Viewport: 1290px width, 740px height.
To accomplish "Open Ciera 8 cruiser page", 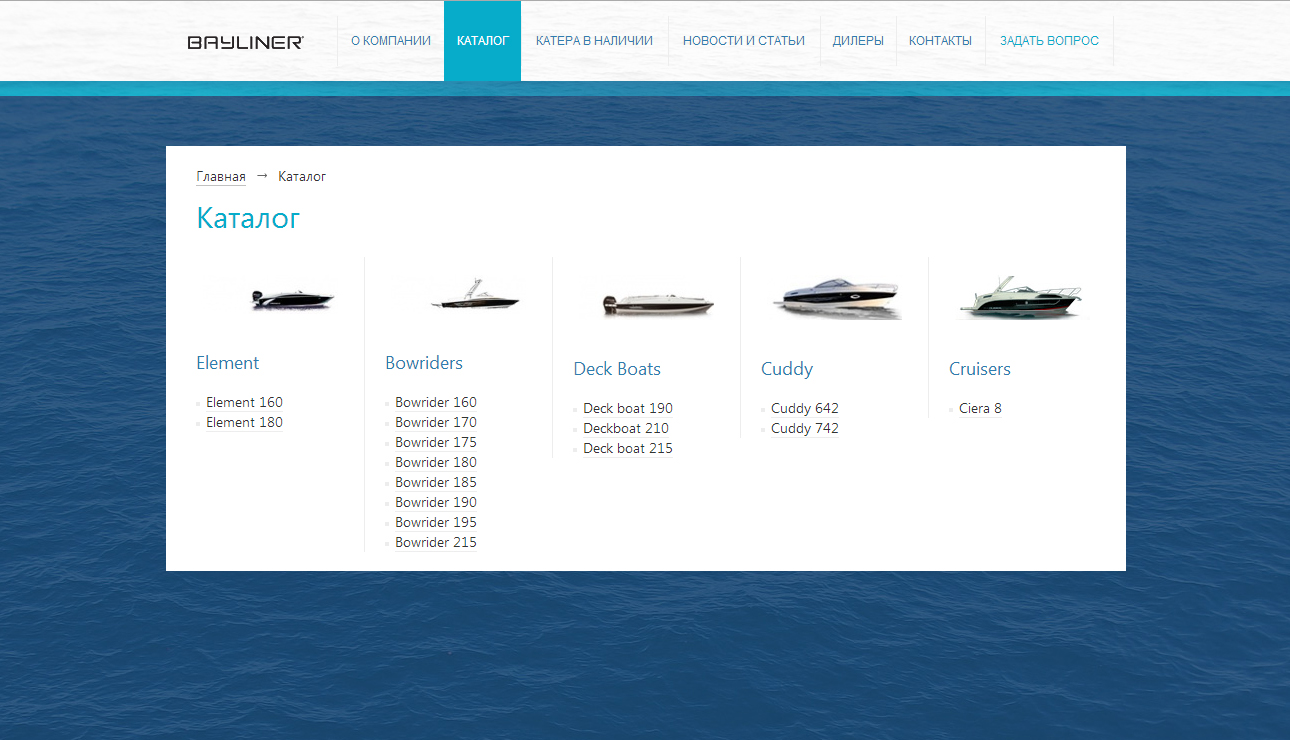I will [x=980, y=409].
